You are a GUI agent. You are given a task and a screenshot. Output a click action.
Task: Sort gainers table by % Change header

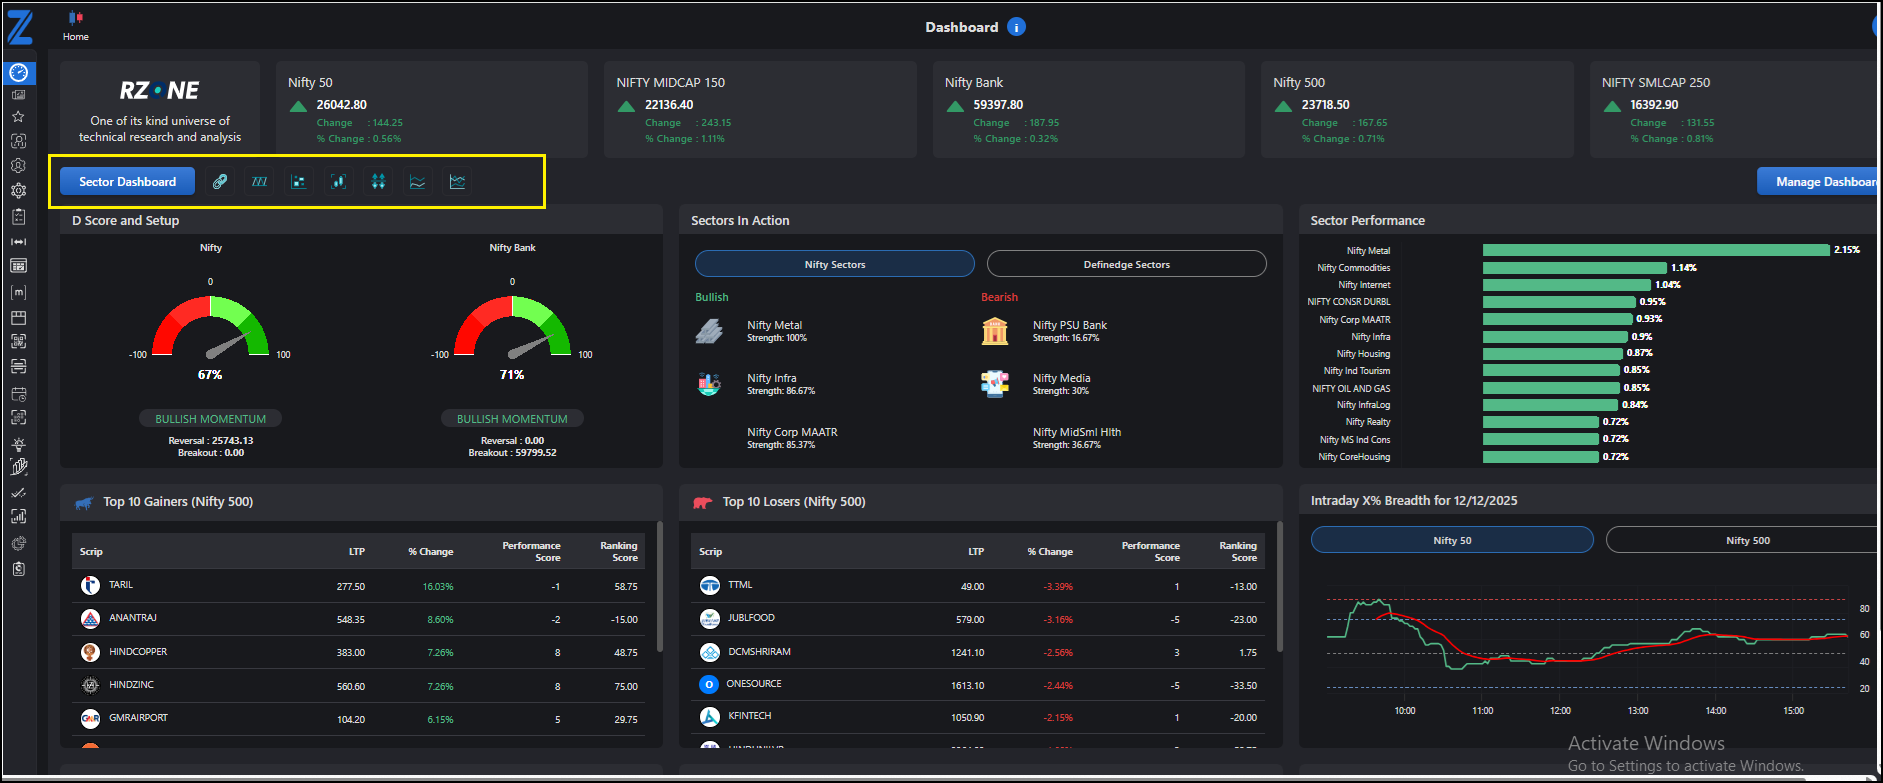click(431, 552)
